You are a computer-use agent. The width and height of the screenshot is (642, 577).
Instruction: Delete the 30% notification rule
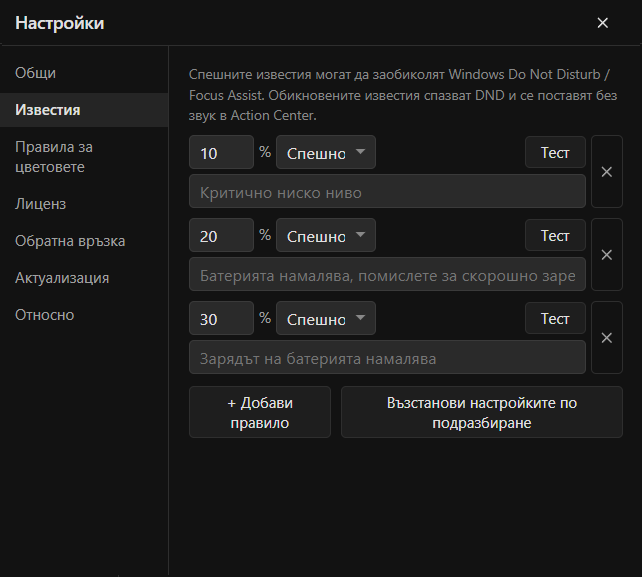(x=607, y=338)
